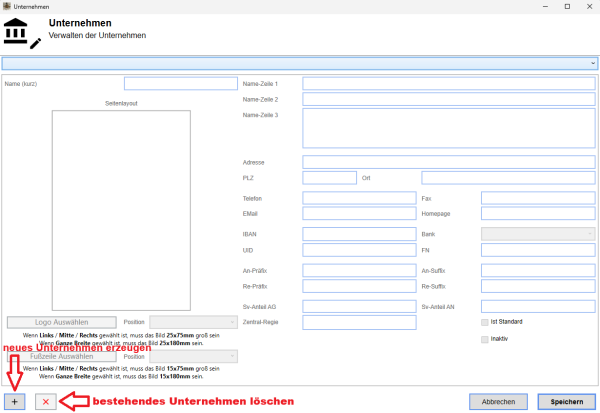600x413 pixels.
Task: Focus the Name (kurz) input field
Action: [x=181, y=84]
